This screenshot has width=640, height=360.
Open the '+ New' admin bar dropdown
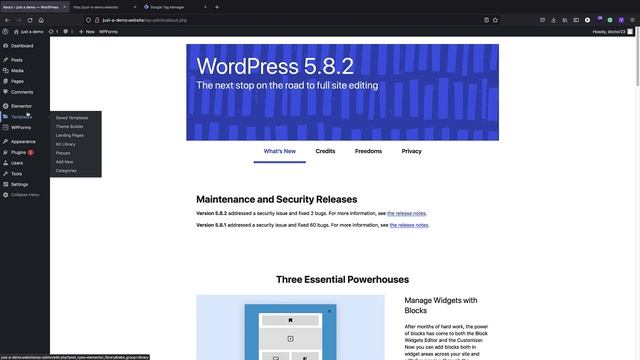87,31
